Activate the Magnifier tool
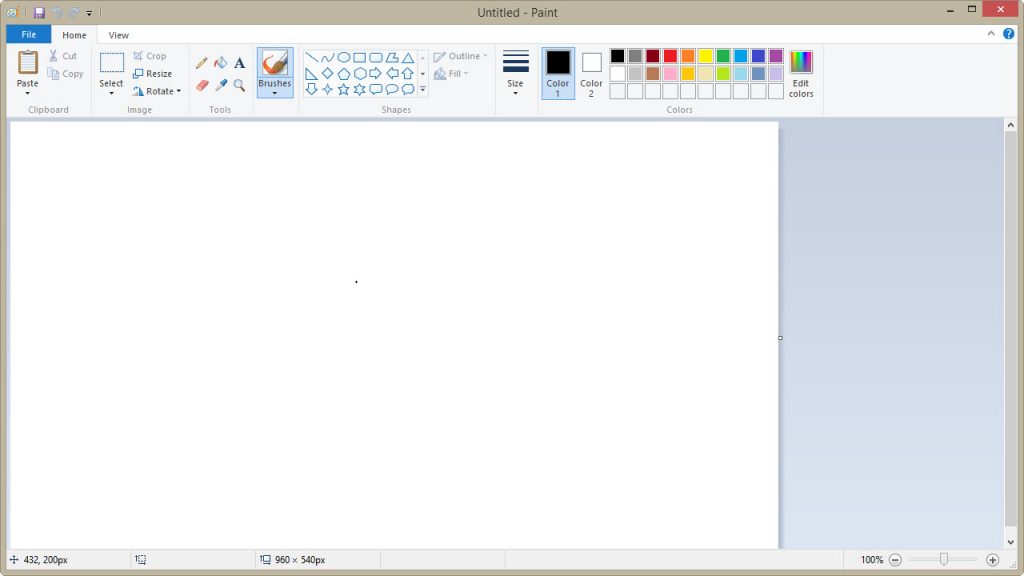Viewport: 1024px width, 576px height. point(239,86)
